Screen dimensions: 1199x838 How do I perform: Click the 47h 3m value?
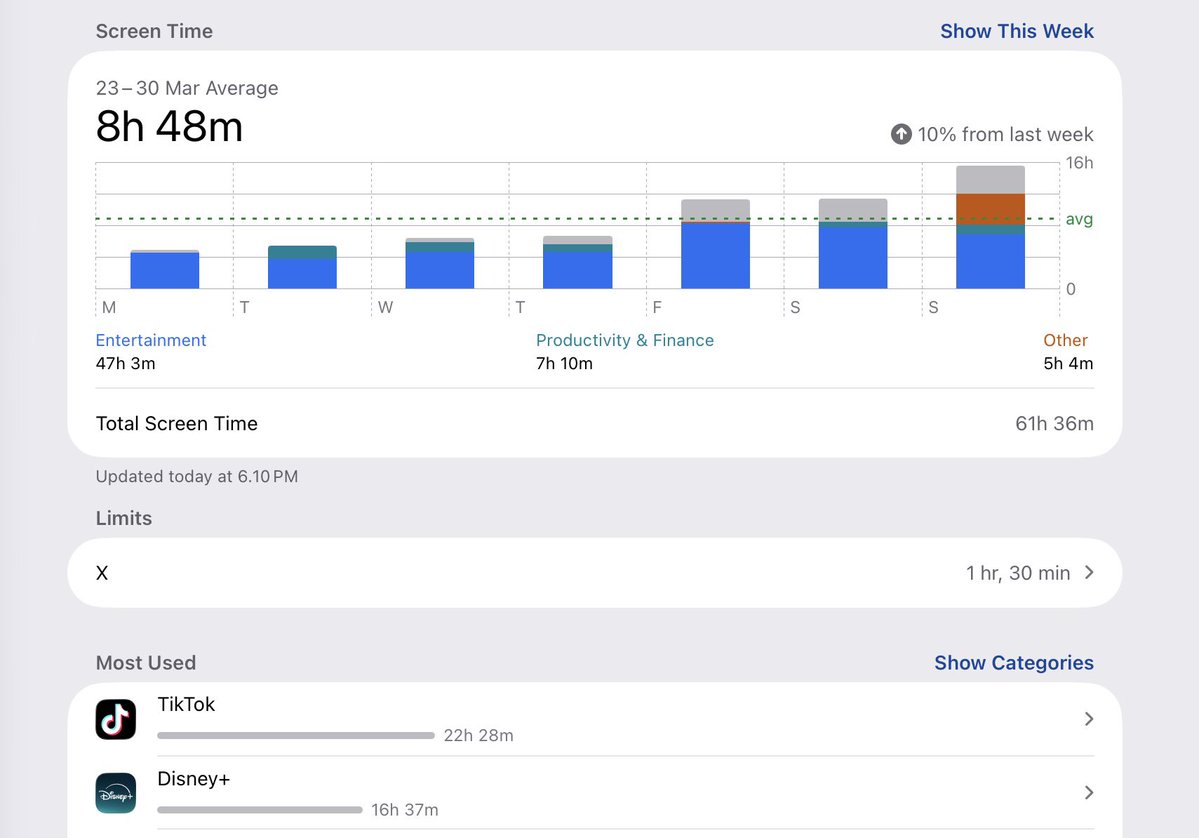click(x=125, y=364)
